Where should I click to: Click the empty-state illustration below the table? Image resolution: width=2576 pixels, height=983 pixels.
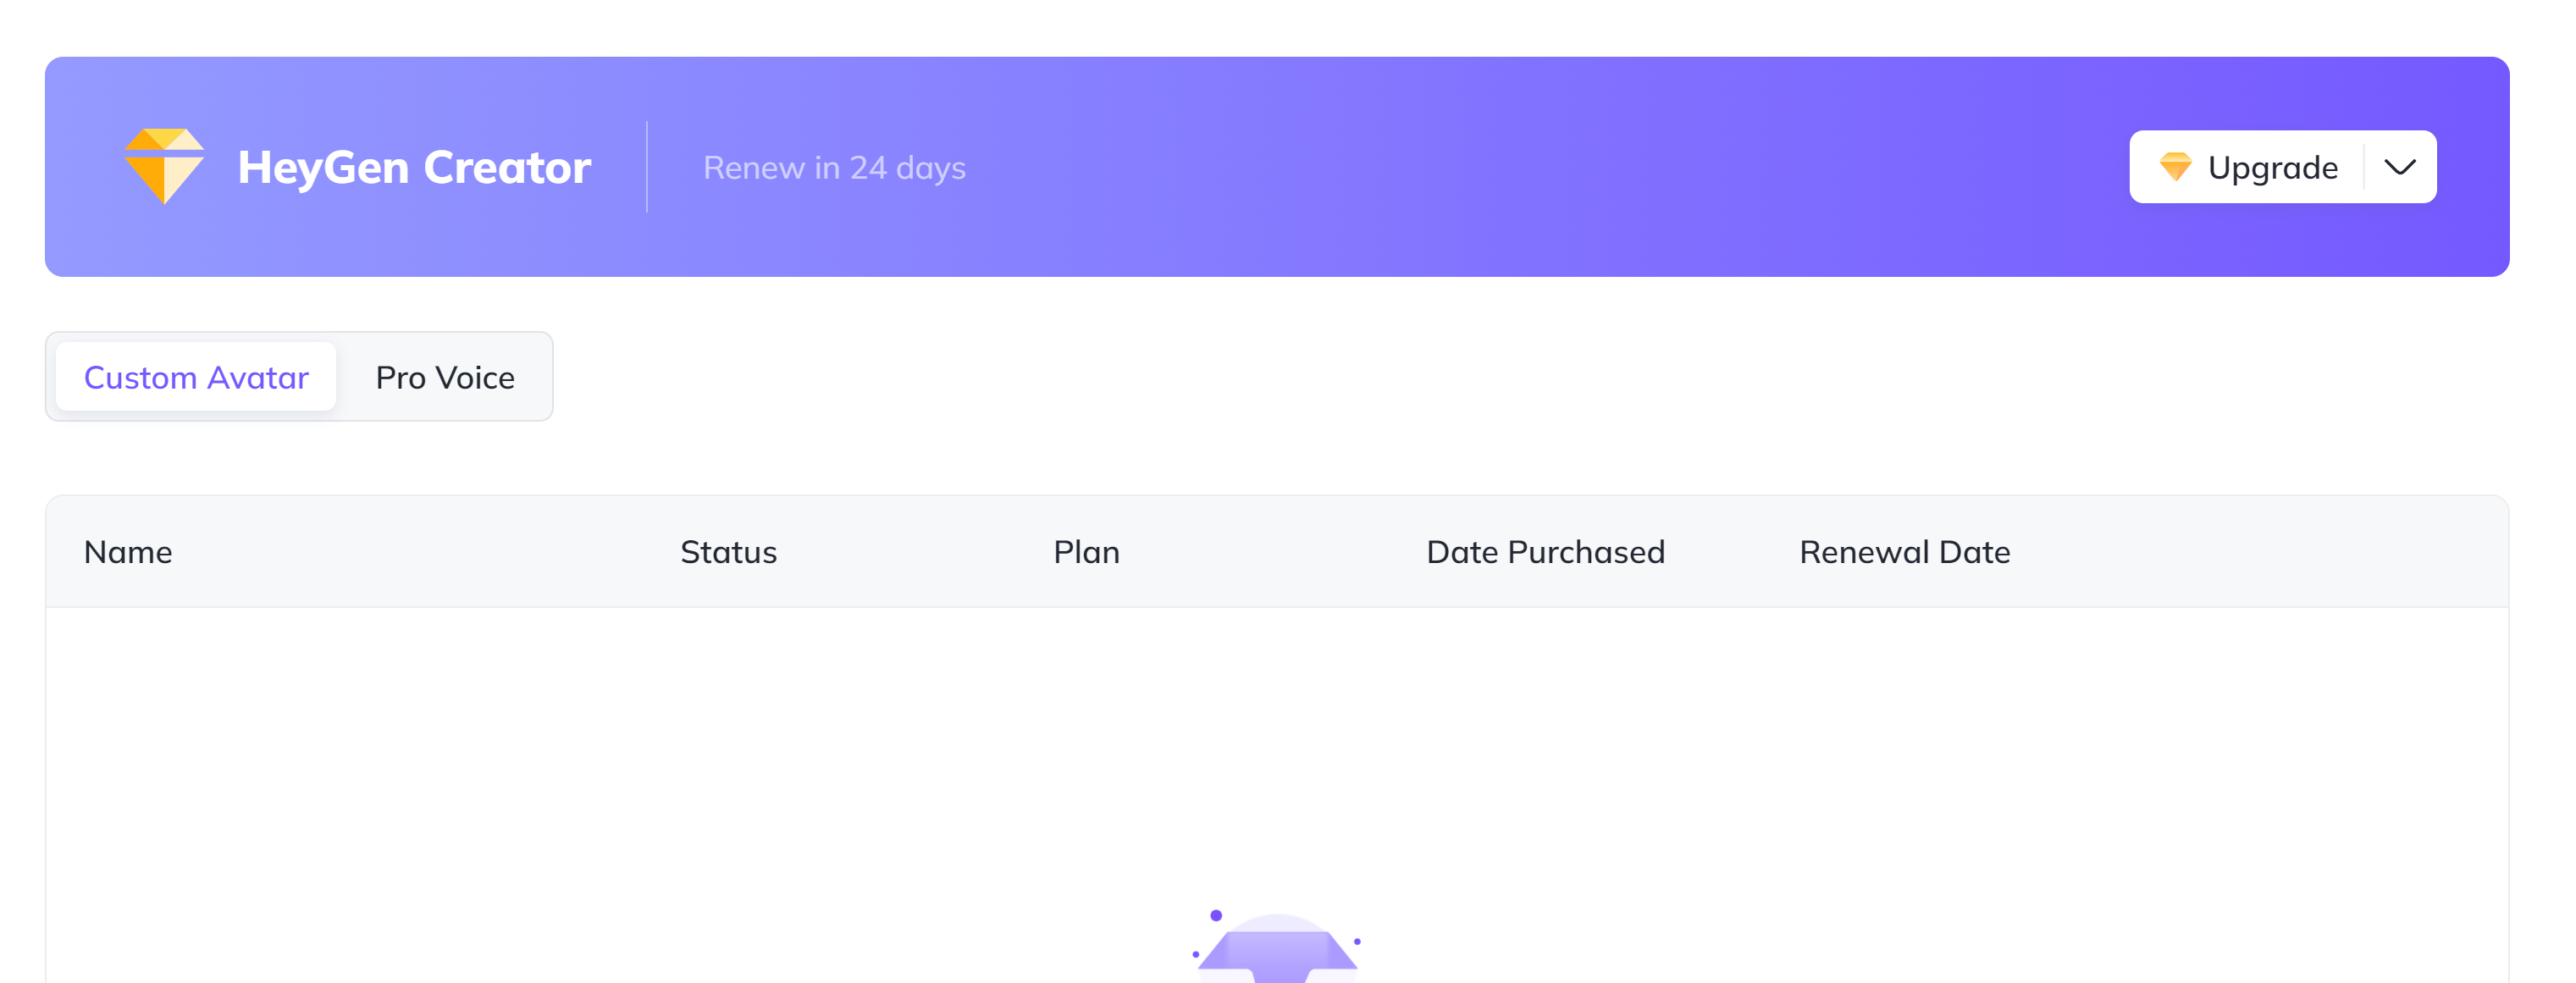click(x=1277, y=948)
